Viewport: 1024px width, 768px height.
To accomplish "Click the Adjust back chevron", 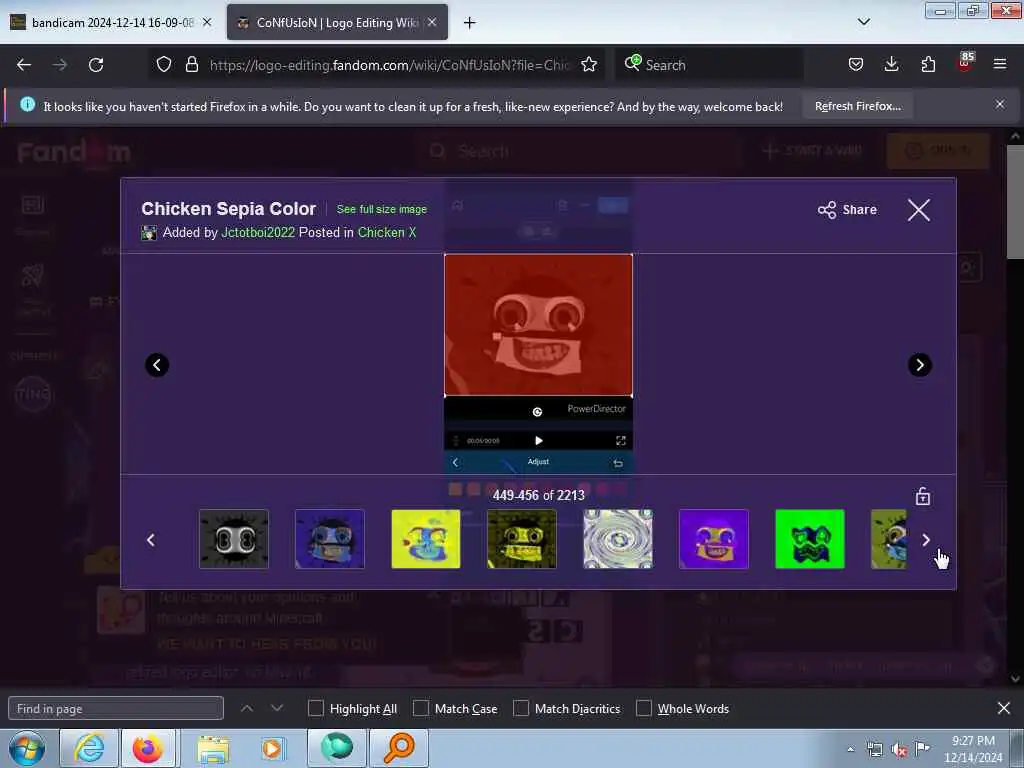I will (x=455, y=462).
